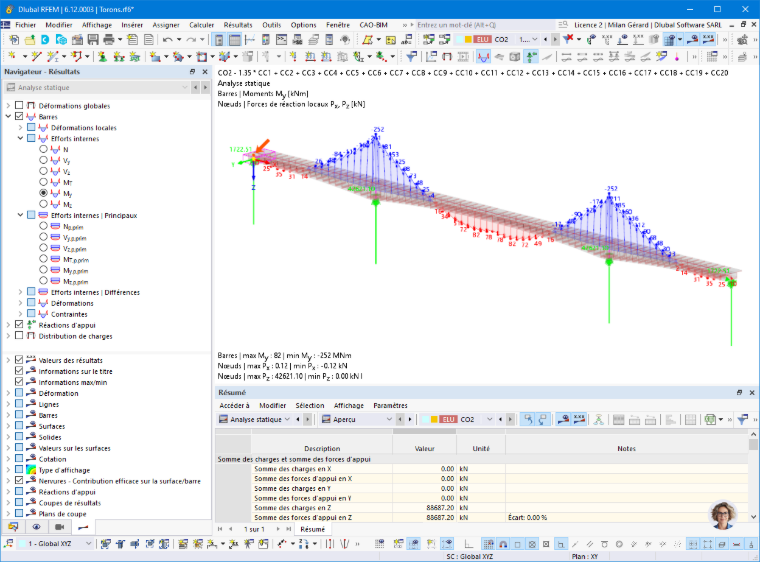The image size is (760, 562).
Task: Click Accéder à in Résumé panel menu
Action: [x=234, y=405]
